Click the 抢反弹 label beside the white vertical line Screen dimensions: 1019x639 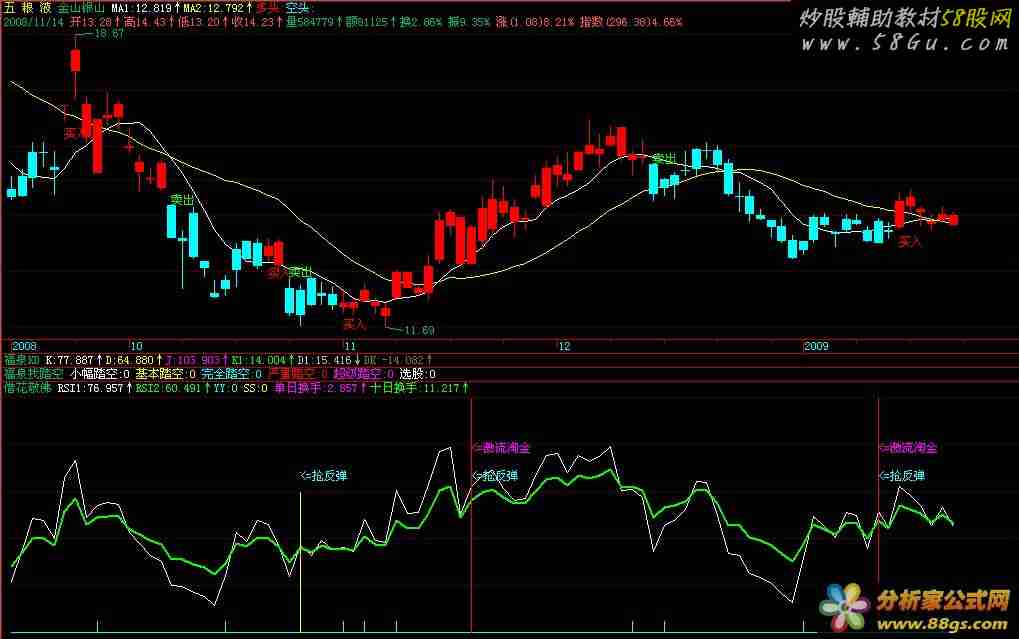323,476
